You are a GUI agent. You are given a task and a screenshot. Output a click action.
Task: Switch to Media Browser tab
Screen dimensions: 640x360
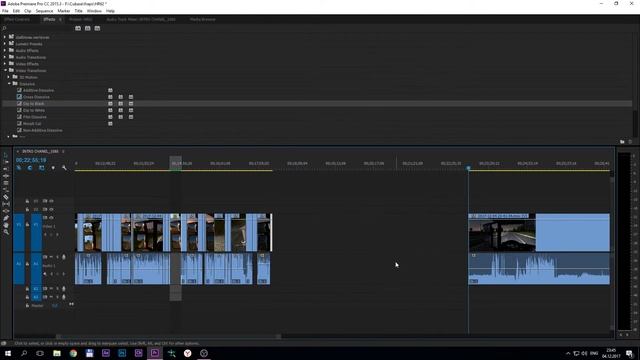coord(203,19)
